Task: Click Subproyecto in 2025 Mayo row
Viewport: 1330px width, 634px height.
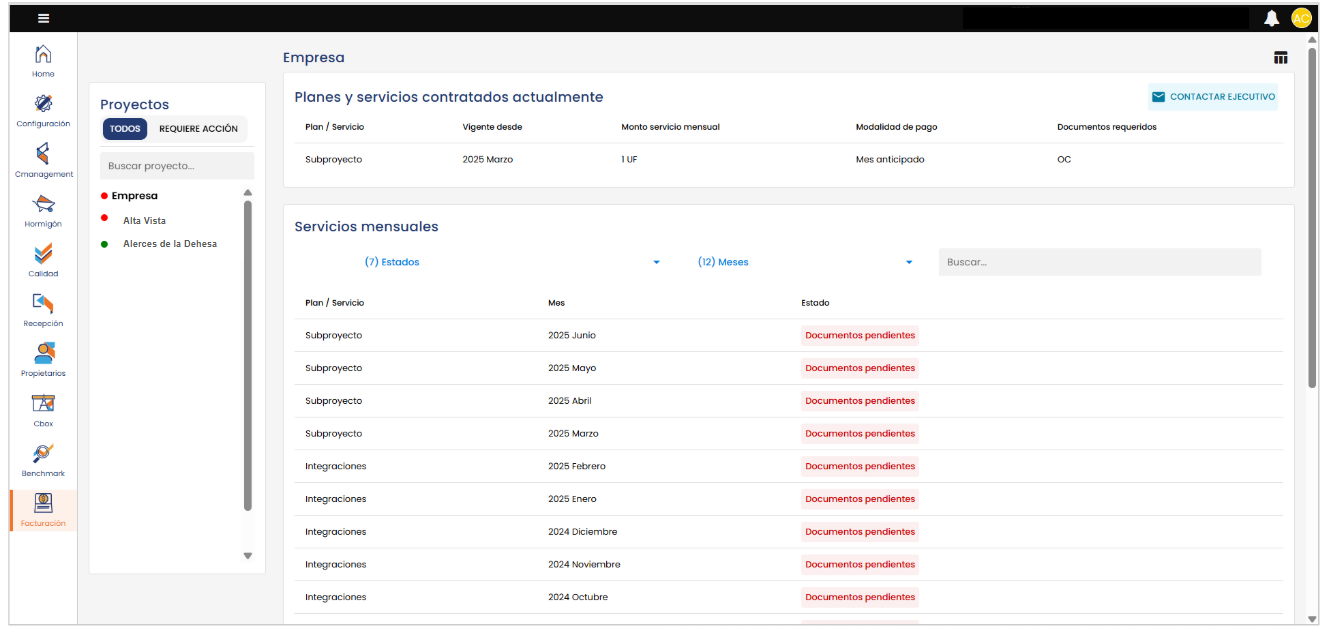Action: pos(334,368)
